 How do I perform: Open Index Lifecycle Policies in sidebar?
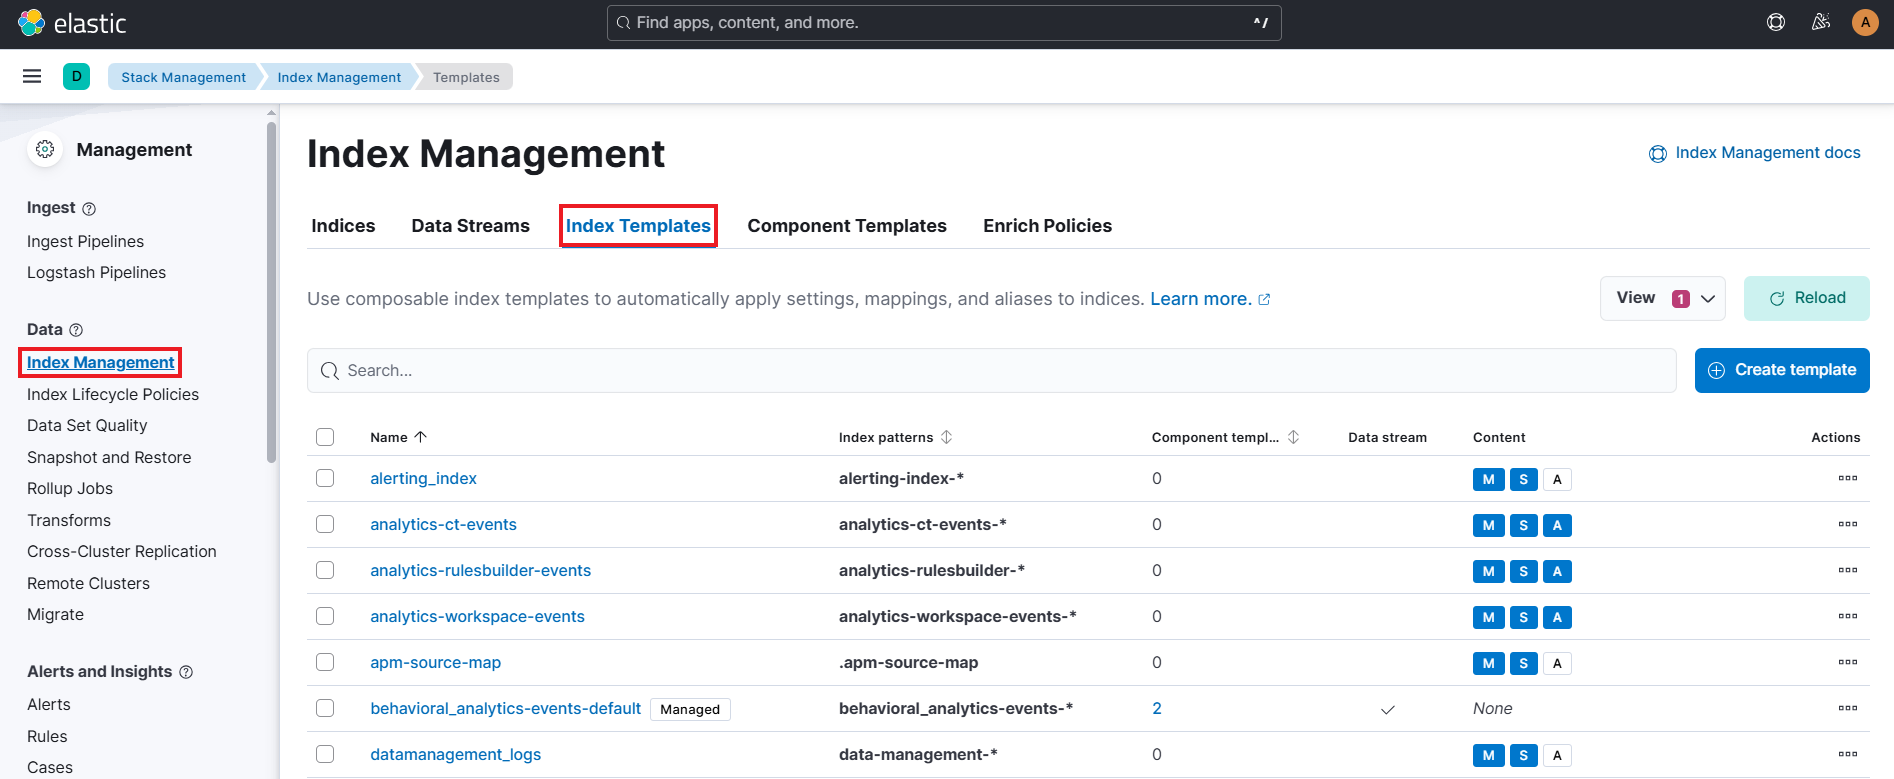[x=113, y=394]
